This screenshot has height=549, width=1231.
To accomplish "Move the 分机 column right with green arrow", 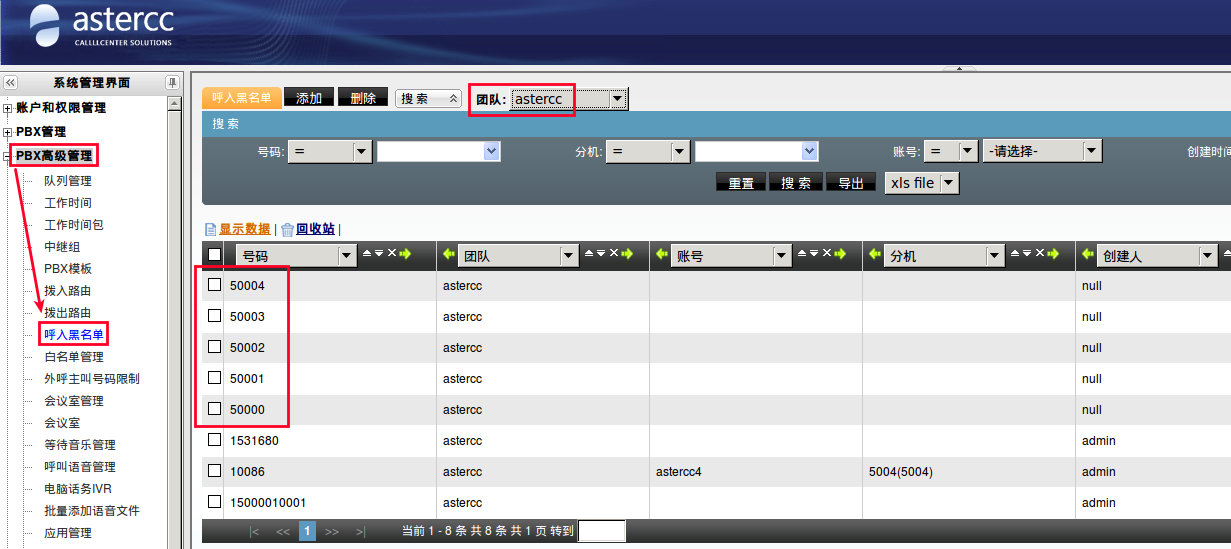I will [1053, 254].
